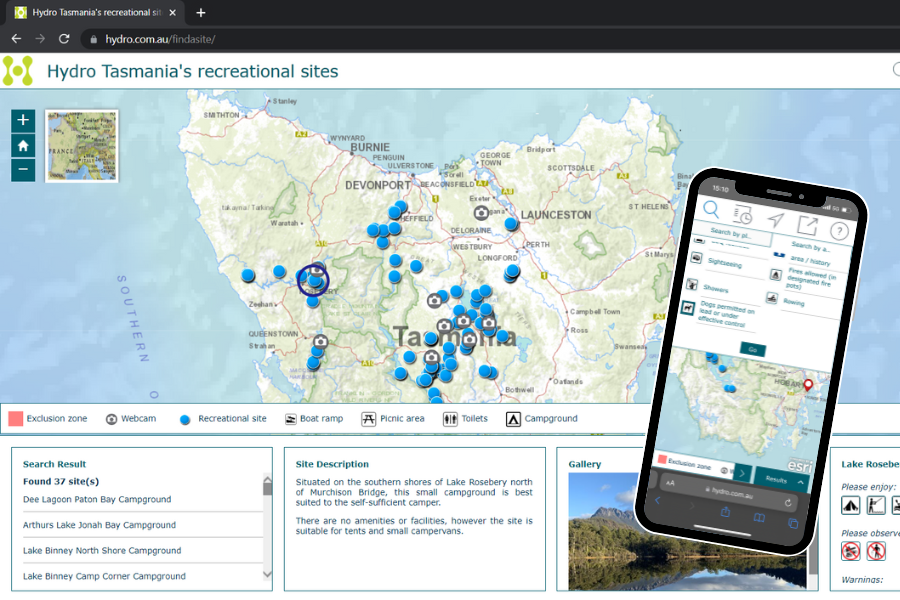Click the camping tent icon under Please enjoy
Image resolution: width=900 pixels, height=600 pixels.
coord(851,505)
